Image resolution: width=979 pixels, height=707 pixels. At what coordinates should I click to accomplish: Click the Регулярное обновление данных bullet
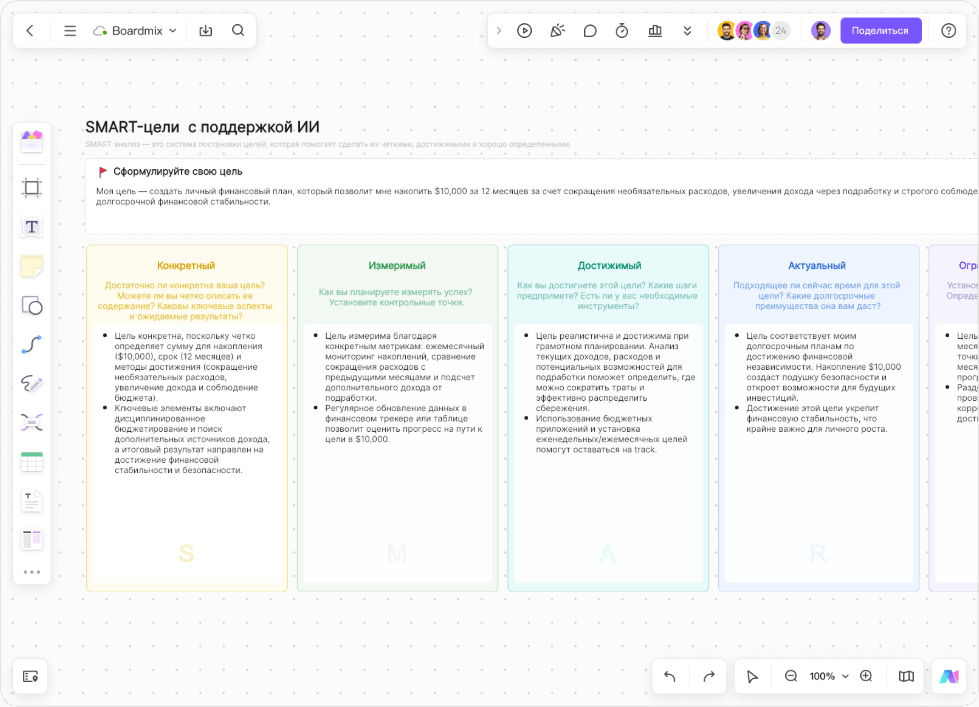pos(403,423)
